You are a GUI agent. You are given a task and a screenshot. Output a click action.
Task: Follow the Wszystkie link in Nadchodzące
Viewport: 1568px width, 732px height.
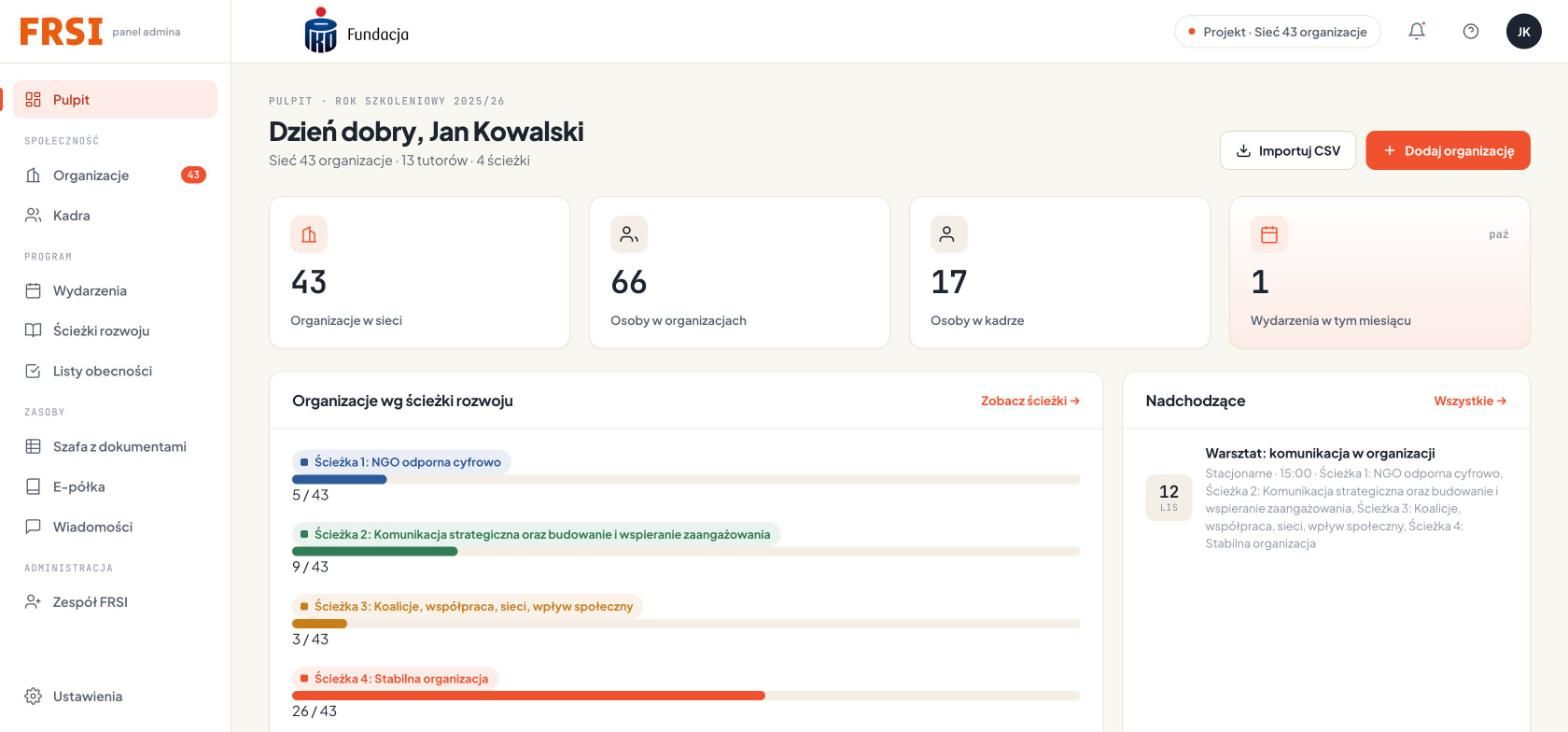tap(1470, 401)
